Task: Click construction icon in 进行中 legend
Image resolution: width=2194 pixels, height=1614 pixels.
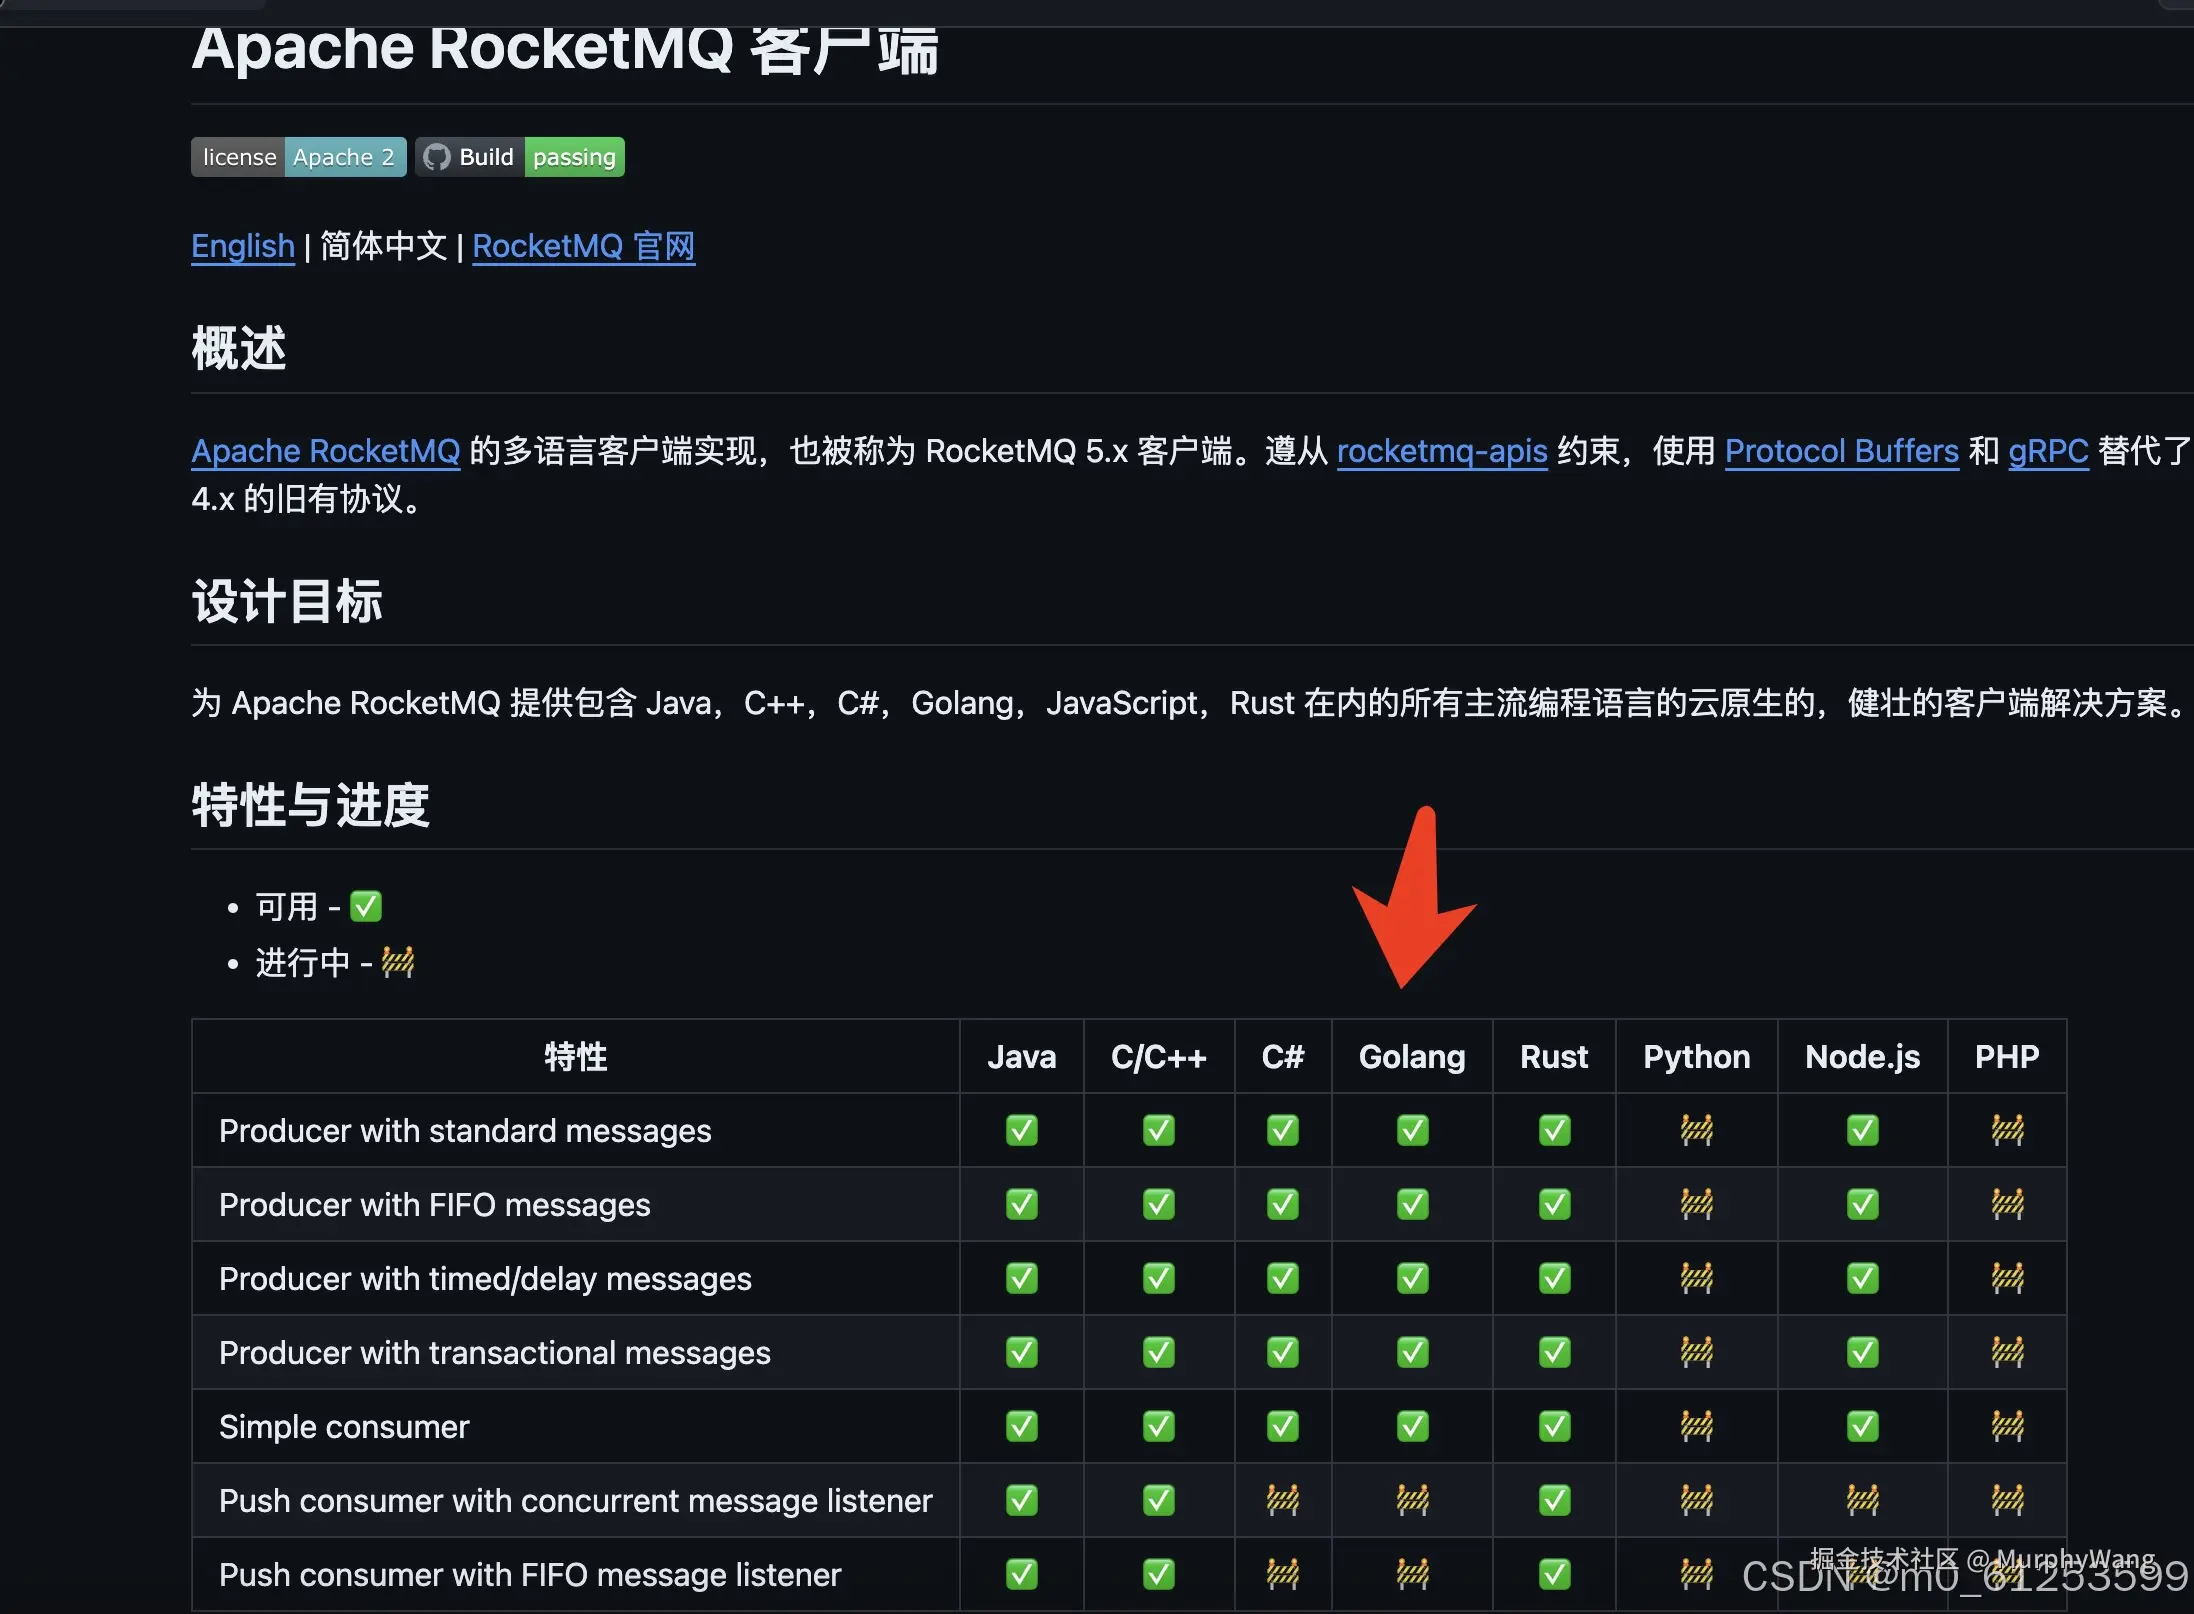Action: point(397,962)
